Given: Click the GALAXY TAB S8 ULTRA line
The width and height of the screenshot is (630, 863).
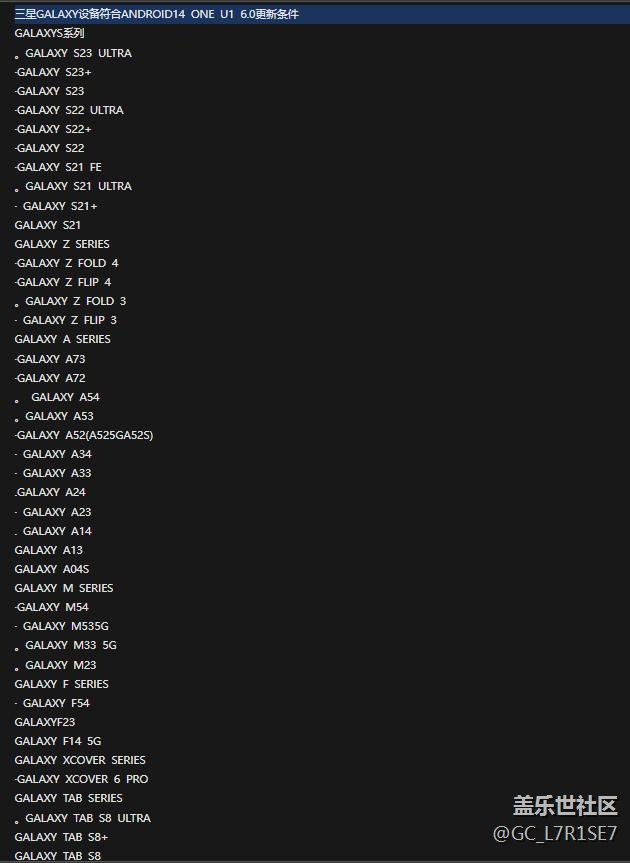Looking at the screenshot, I should (x=88, y=818).
